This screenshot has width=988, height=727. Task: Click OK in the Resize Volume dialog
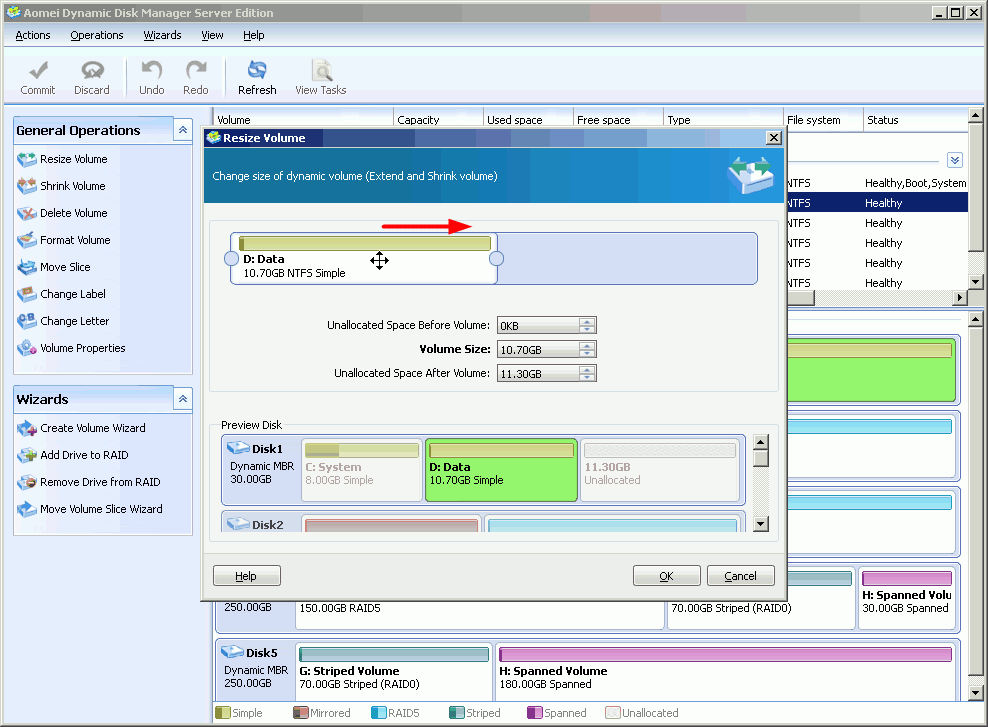click(x=666, y=576)
